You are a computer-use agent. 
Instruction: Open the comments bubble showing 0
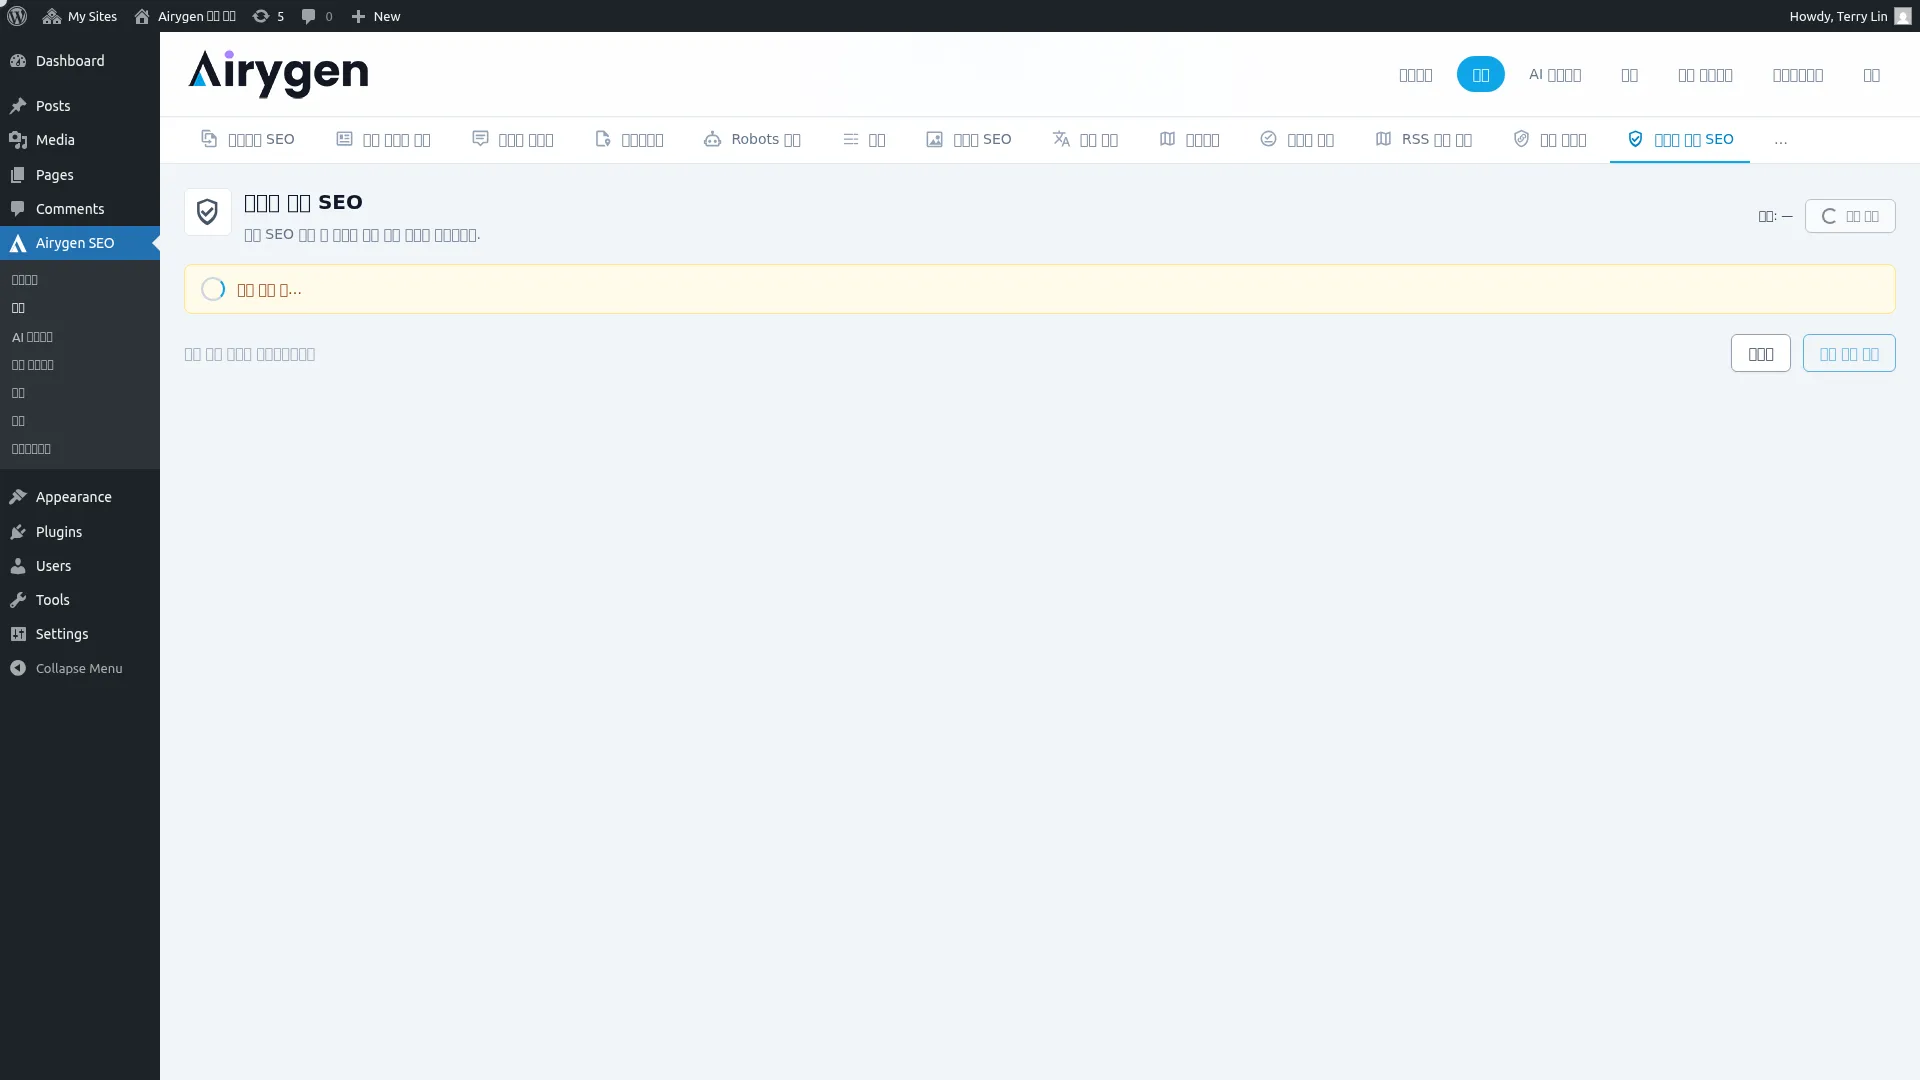coord(317,16)
